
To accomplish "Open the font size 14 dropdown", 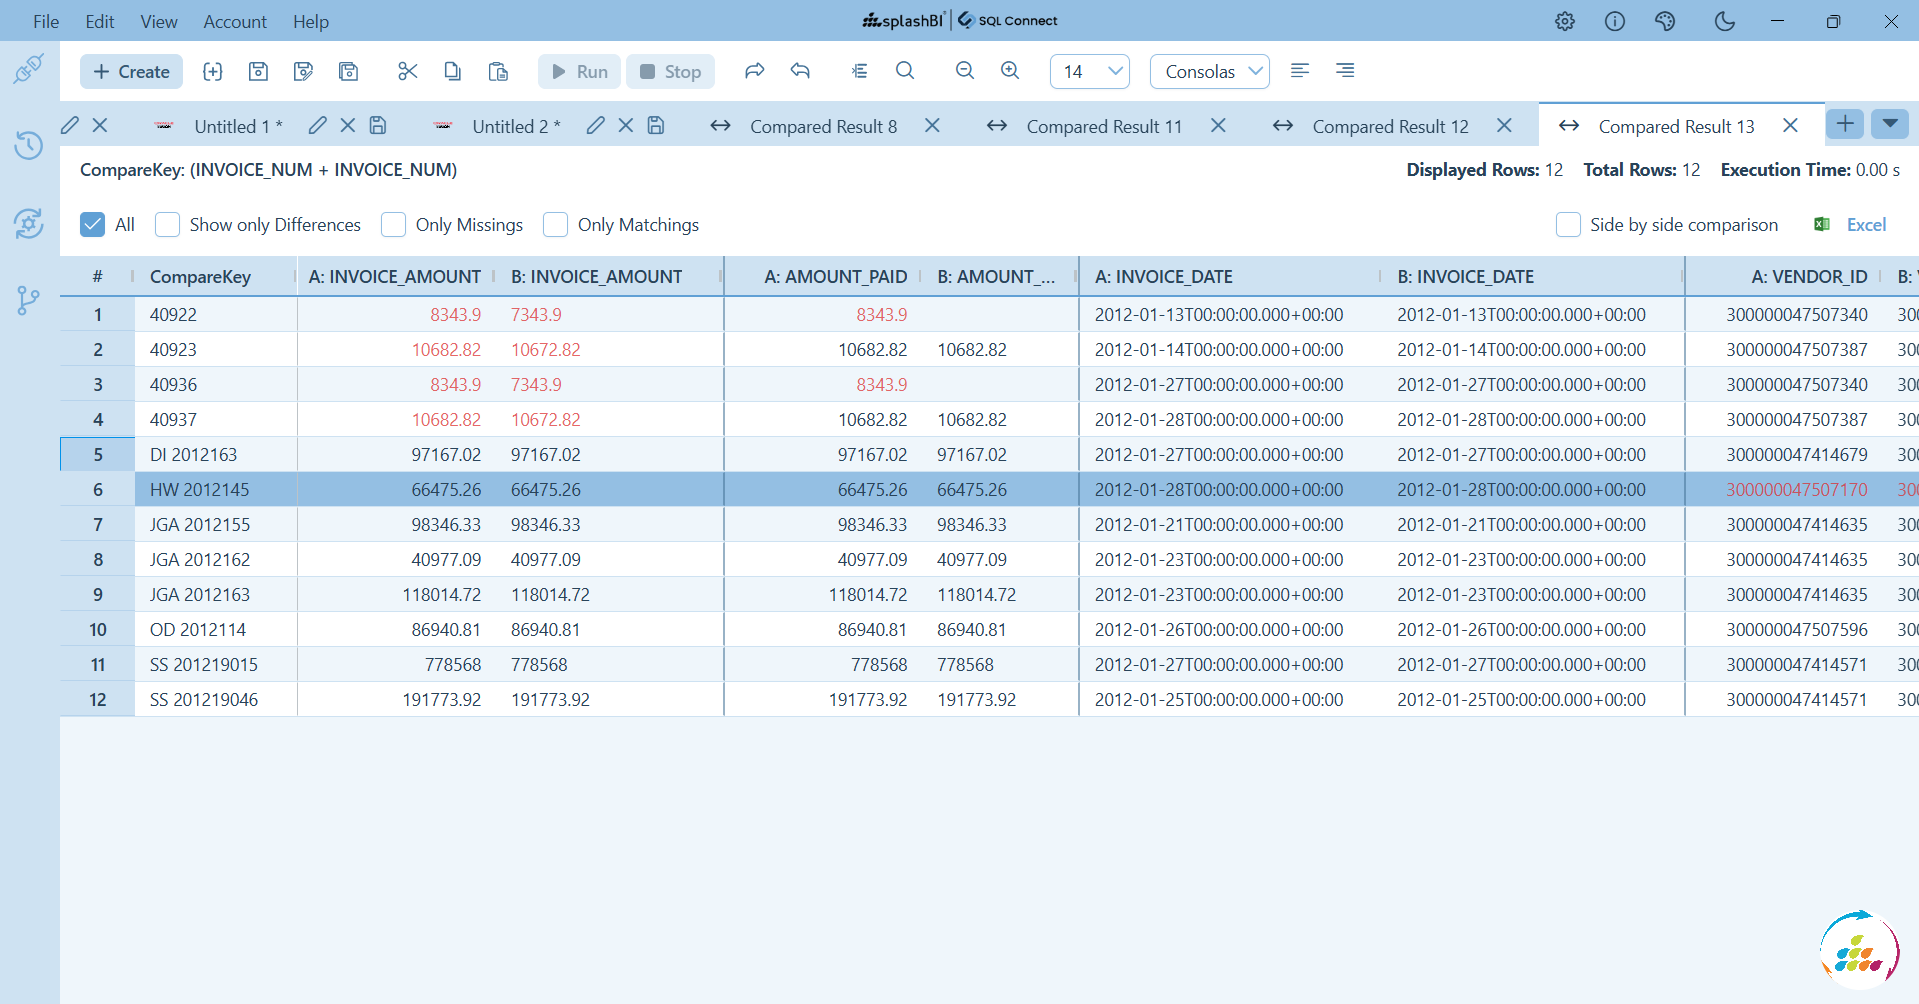I will [x=1090, y=71].
